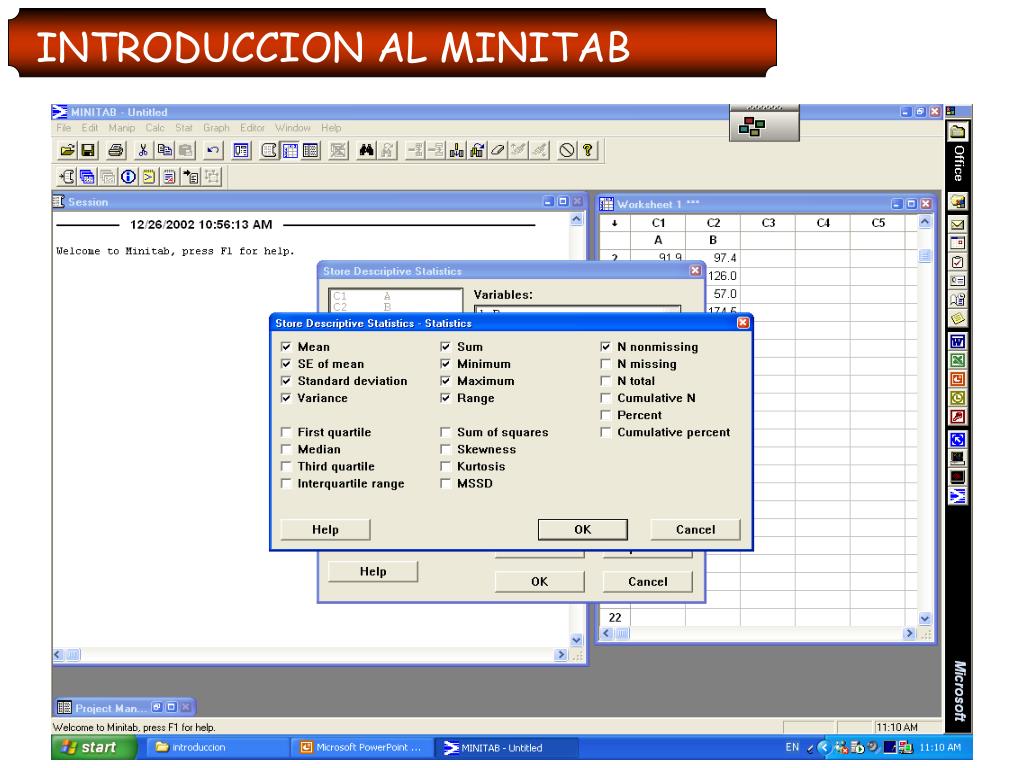
Task: Click the insert column chart-bars toolbar icon
Action: click(x=456, y=151)
